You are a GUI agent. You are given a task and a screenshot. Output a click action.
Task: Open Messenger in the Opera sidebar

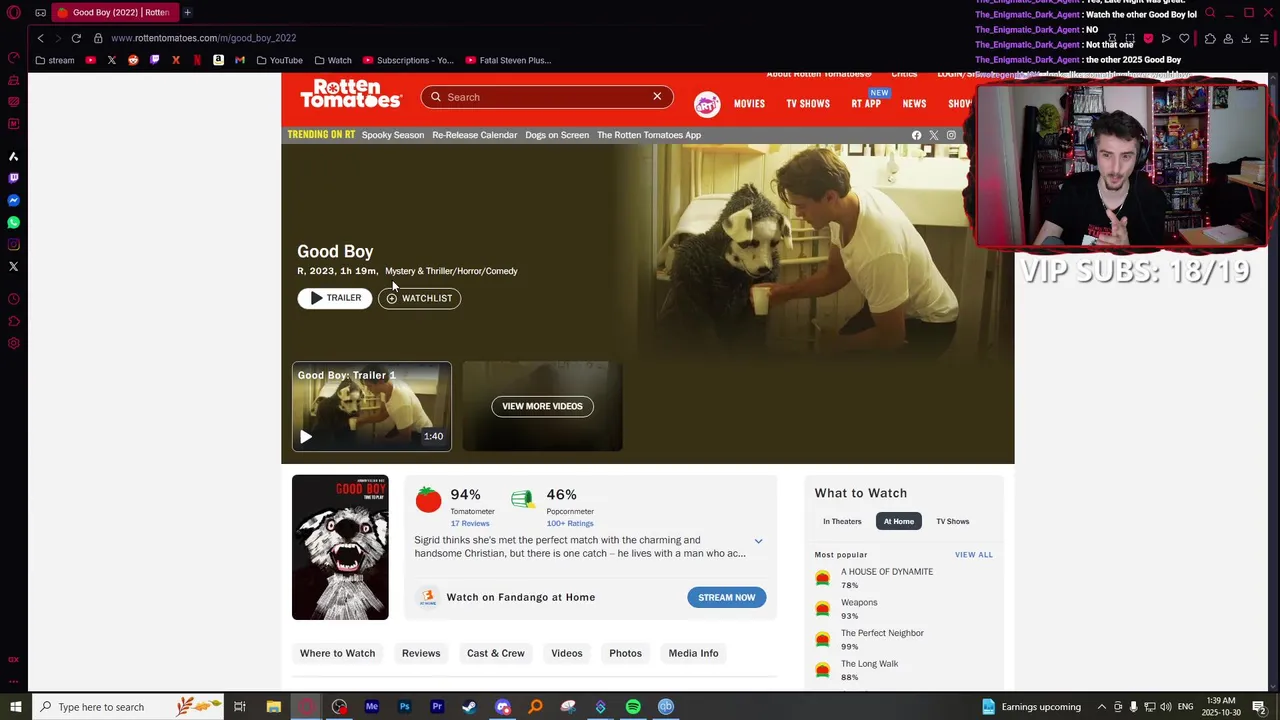tap(14, 200)
